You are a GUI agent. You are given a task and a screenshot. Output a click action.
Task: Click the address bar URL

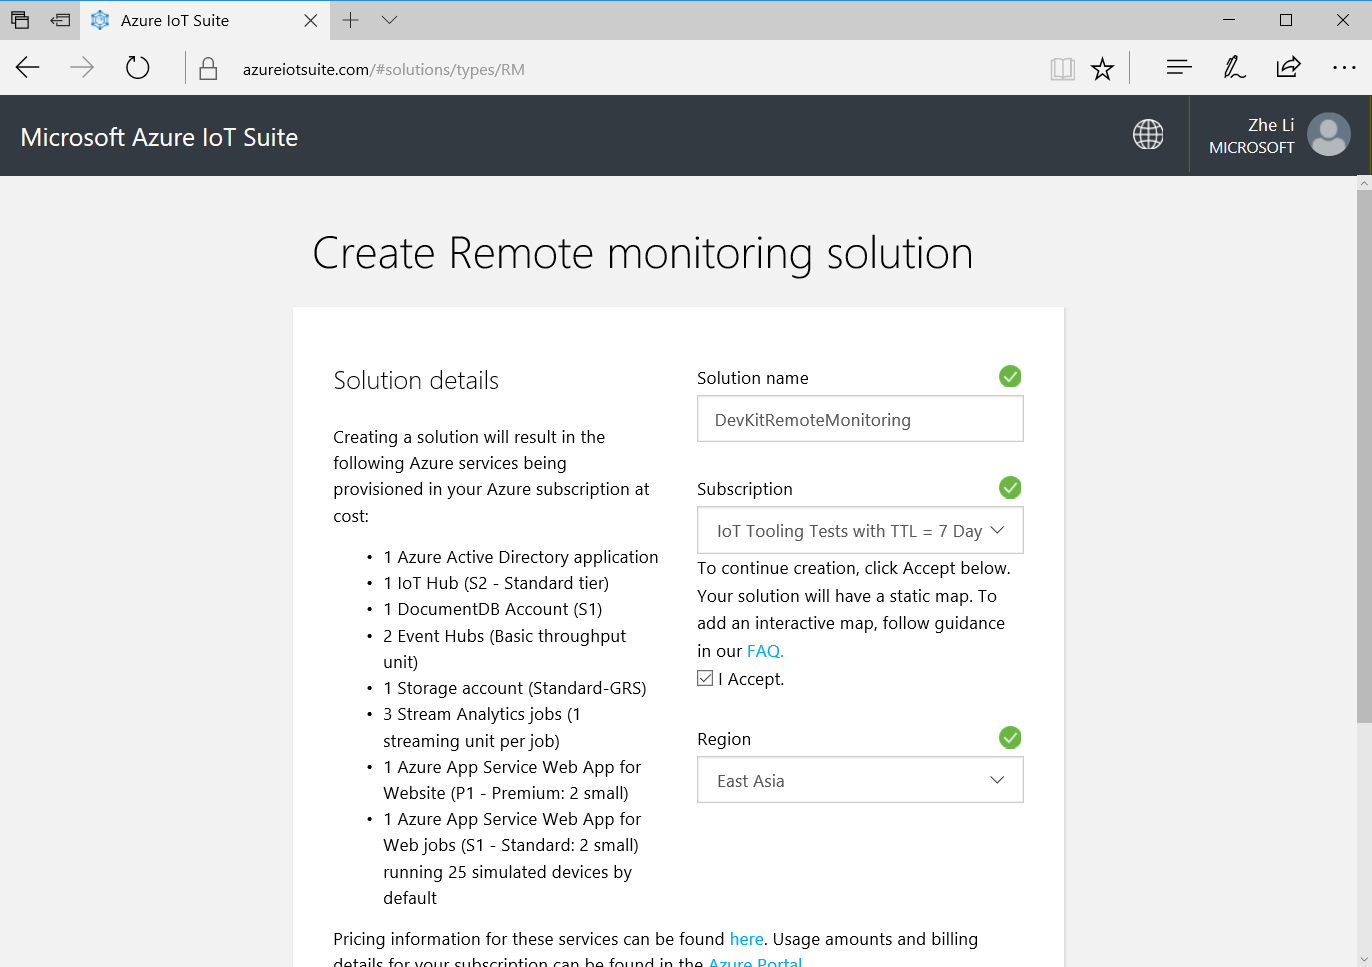(384, 69)
